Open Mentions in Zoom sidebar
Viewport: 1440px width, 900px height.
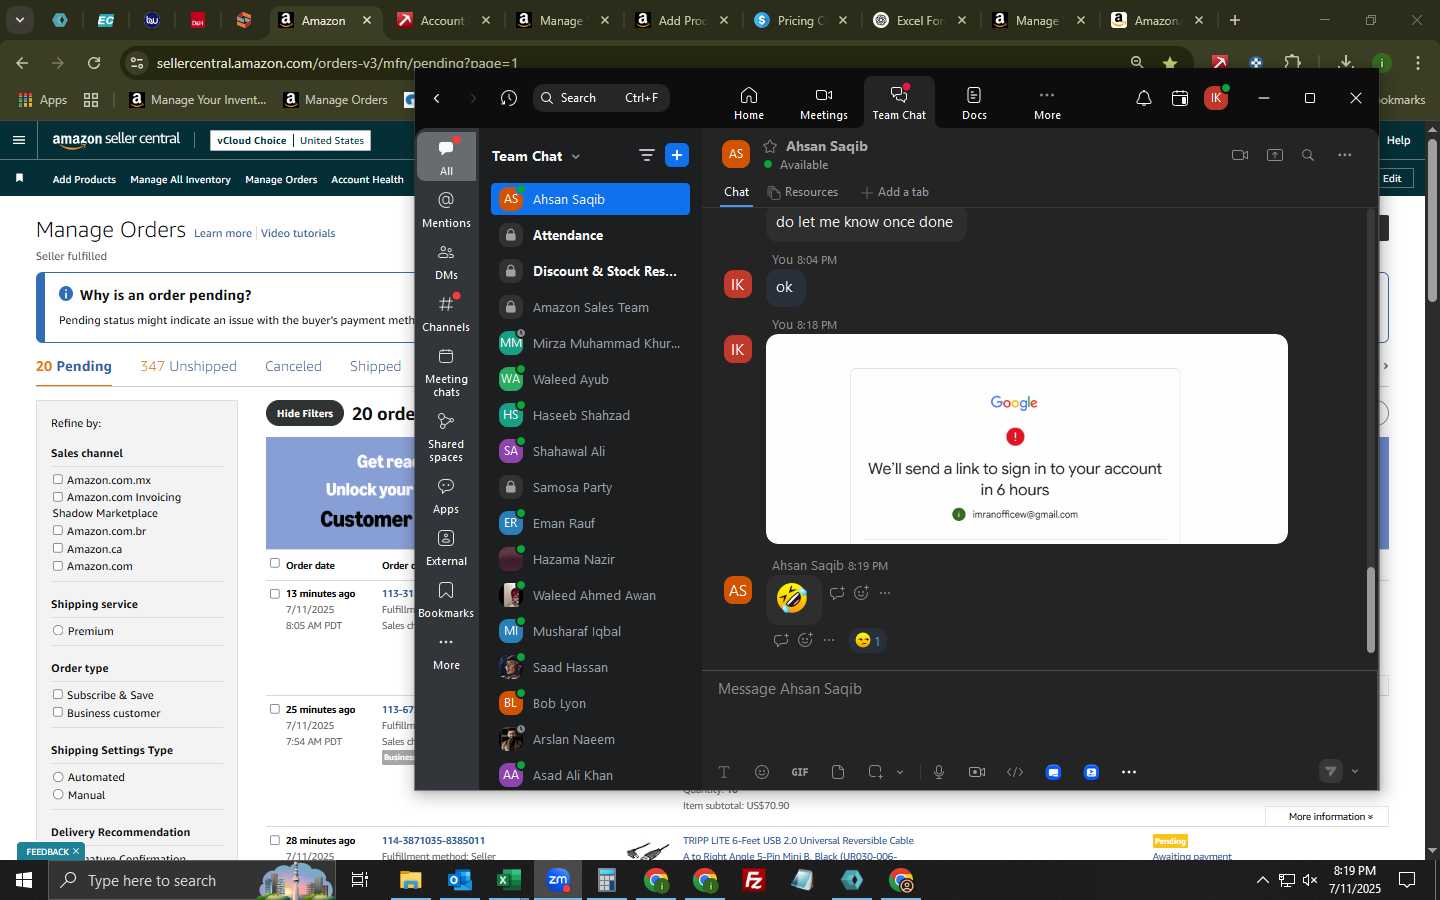446,209
